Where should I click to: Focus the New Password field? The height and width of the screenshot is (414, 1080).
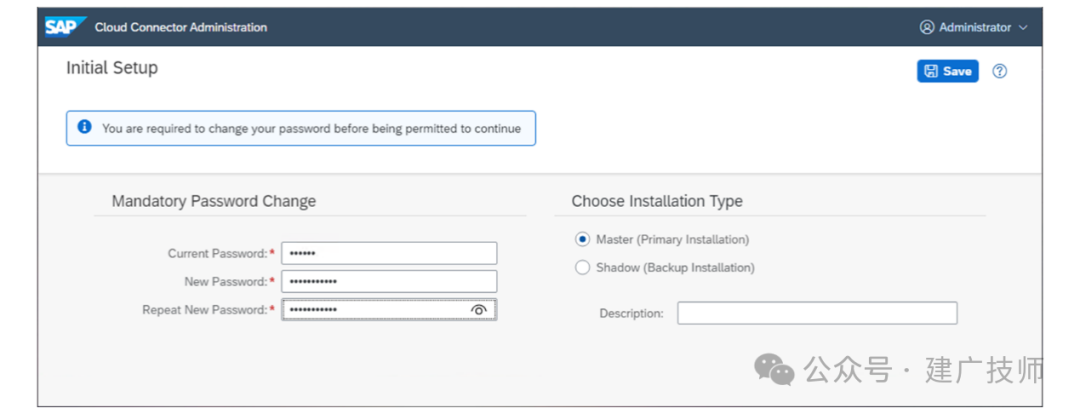point(389,281)
